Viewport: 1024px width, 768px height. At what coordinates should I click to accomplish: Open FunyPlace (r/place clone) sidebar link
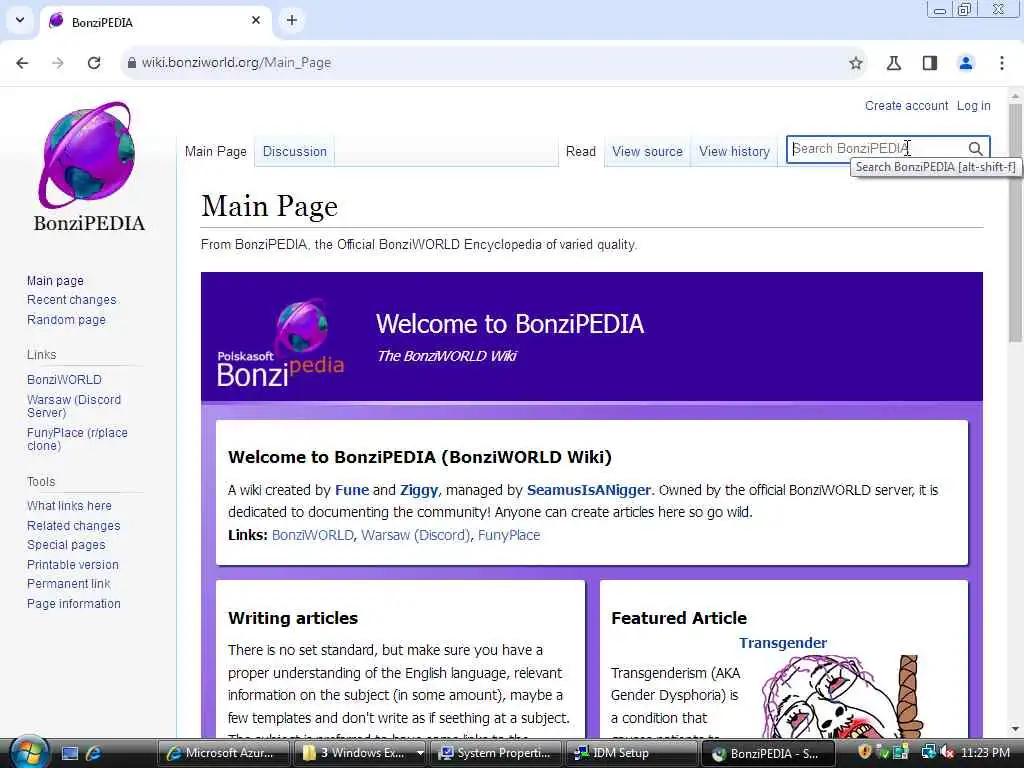click(77, 439)
